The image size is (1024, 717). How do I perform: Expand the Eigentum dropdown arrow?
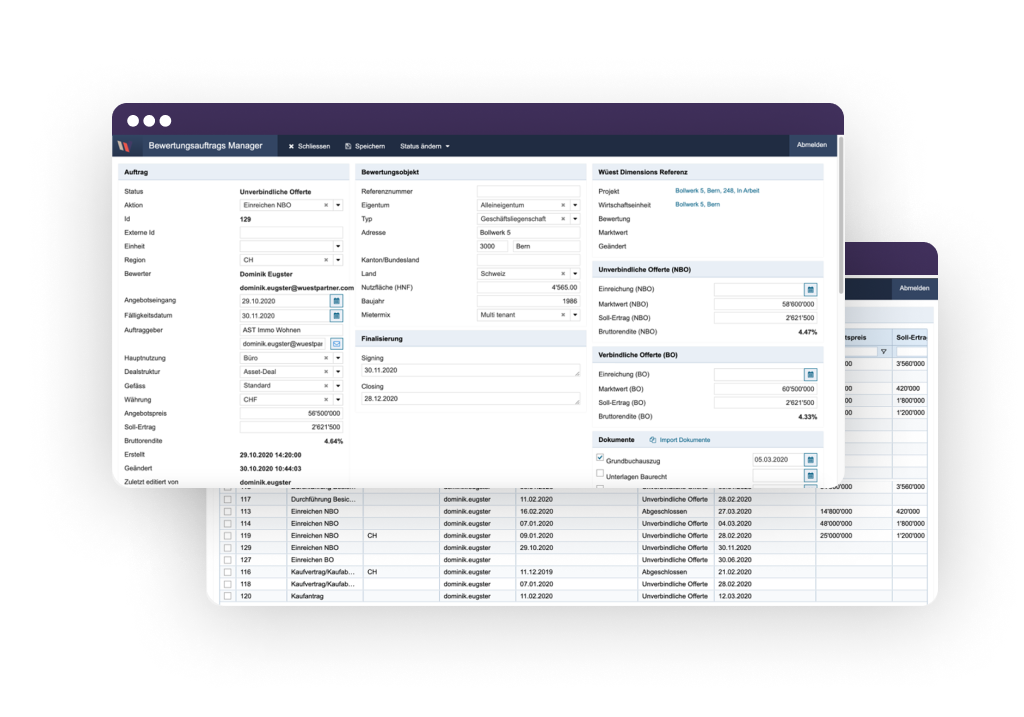tap(575, 205)
